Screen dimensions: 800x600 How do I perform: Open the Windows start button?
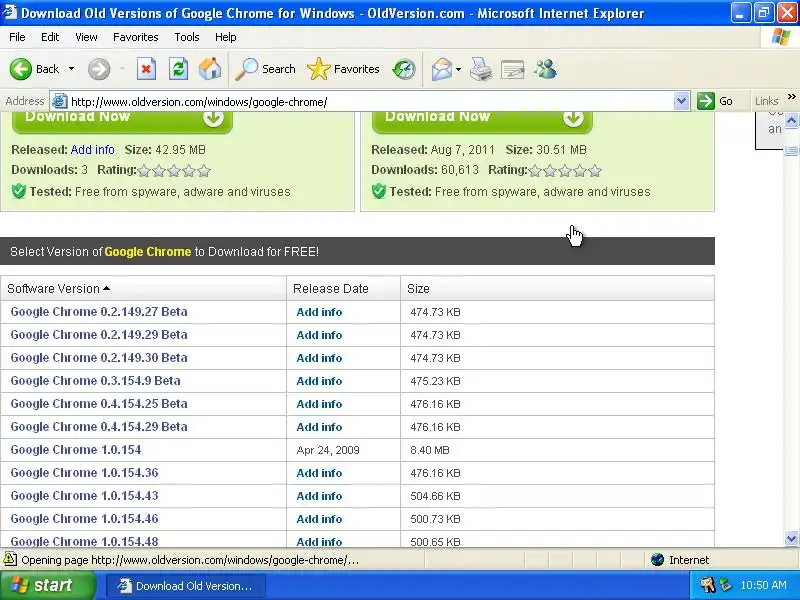click(x=47, y=585)
